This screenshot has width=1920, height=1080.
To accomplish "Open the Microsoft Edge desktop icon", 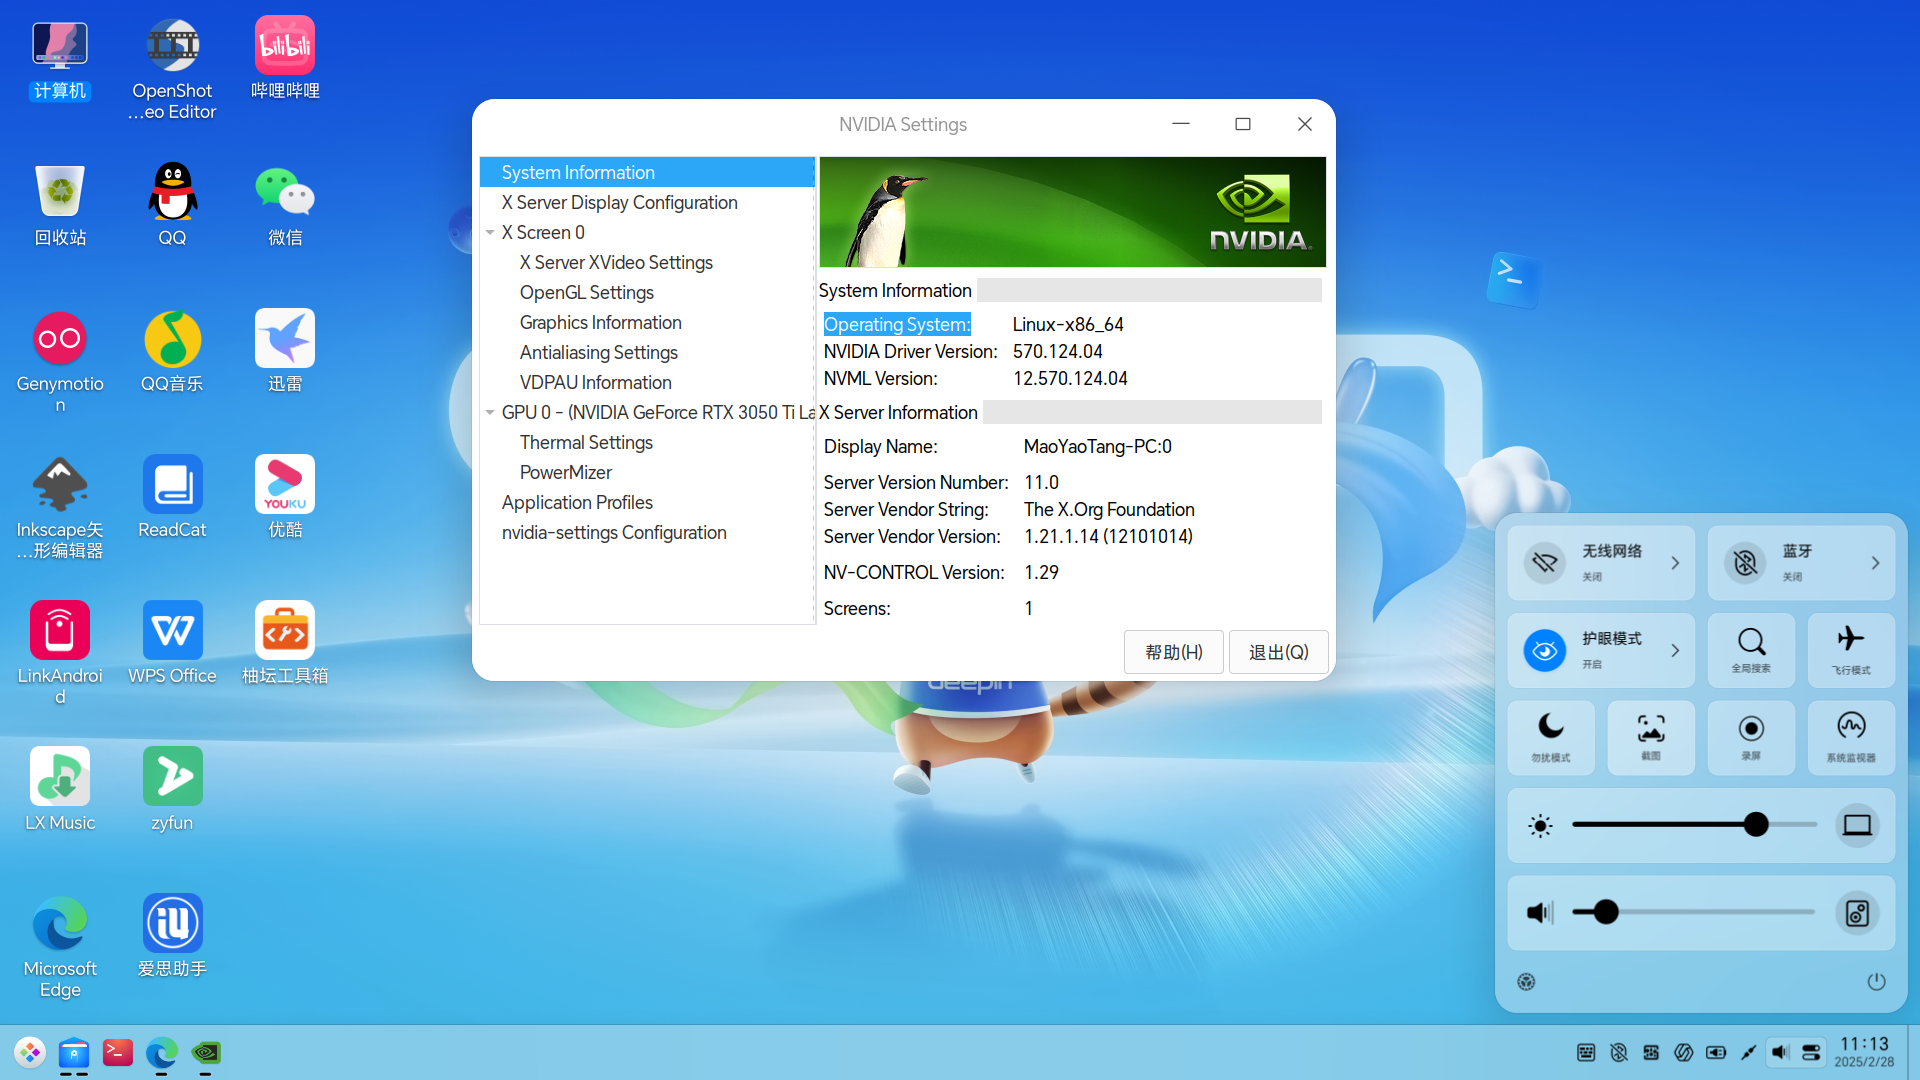I will coord(60,946).
